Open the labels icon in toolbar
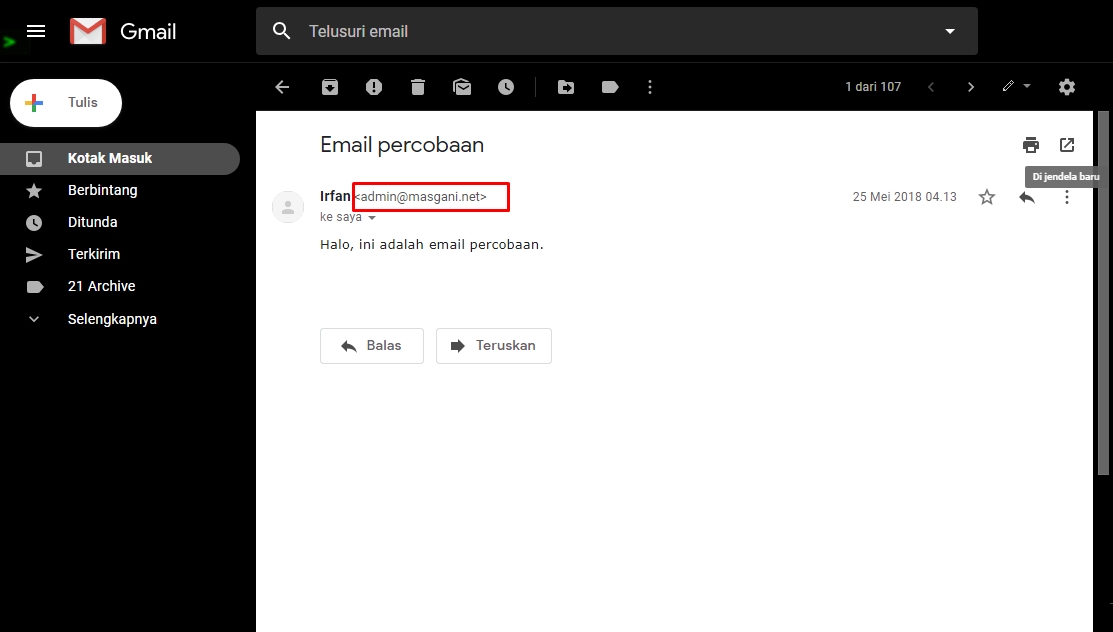The image size is (1113, 632). 610,87
